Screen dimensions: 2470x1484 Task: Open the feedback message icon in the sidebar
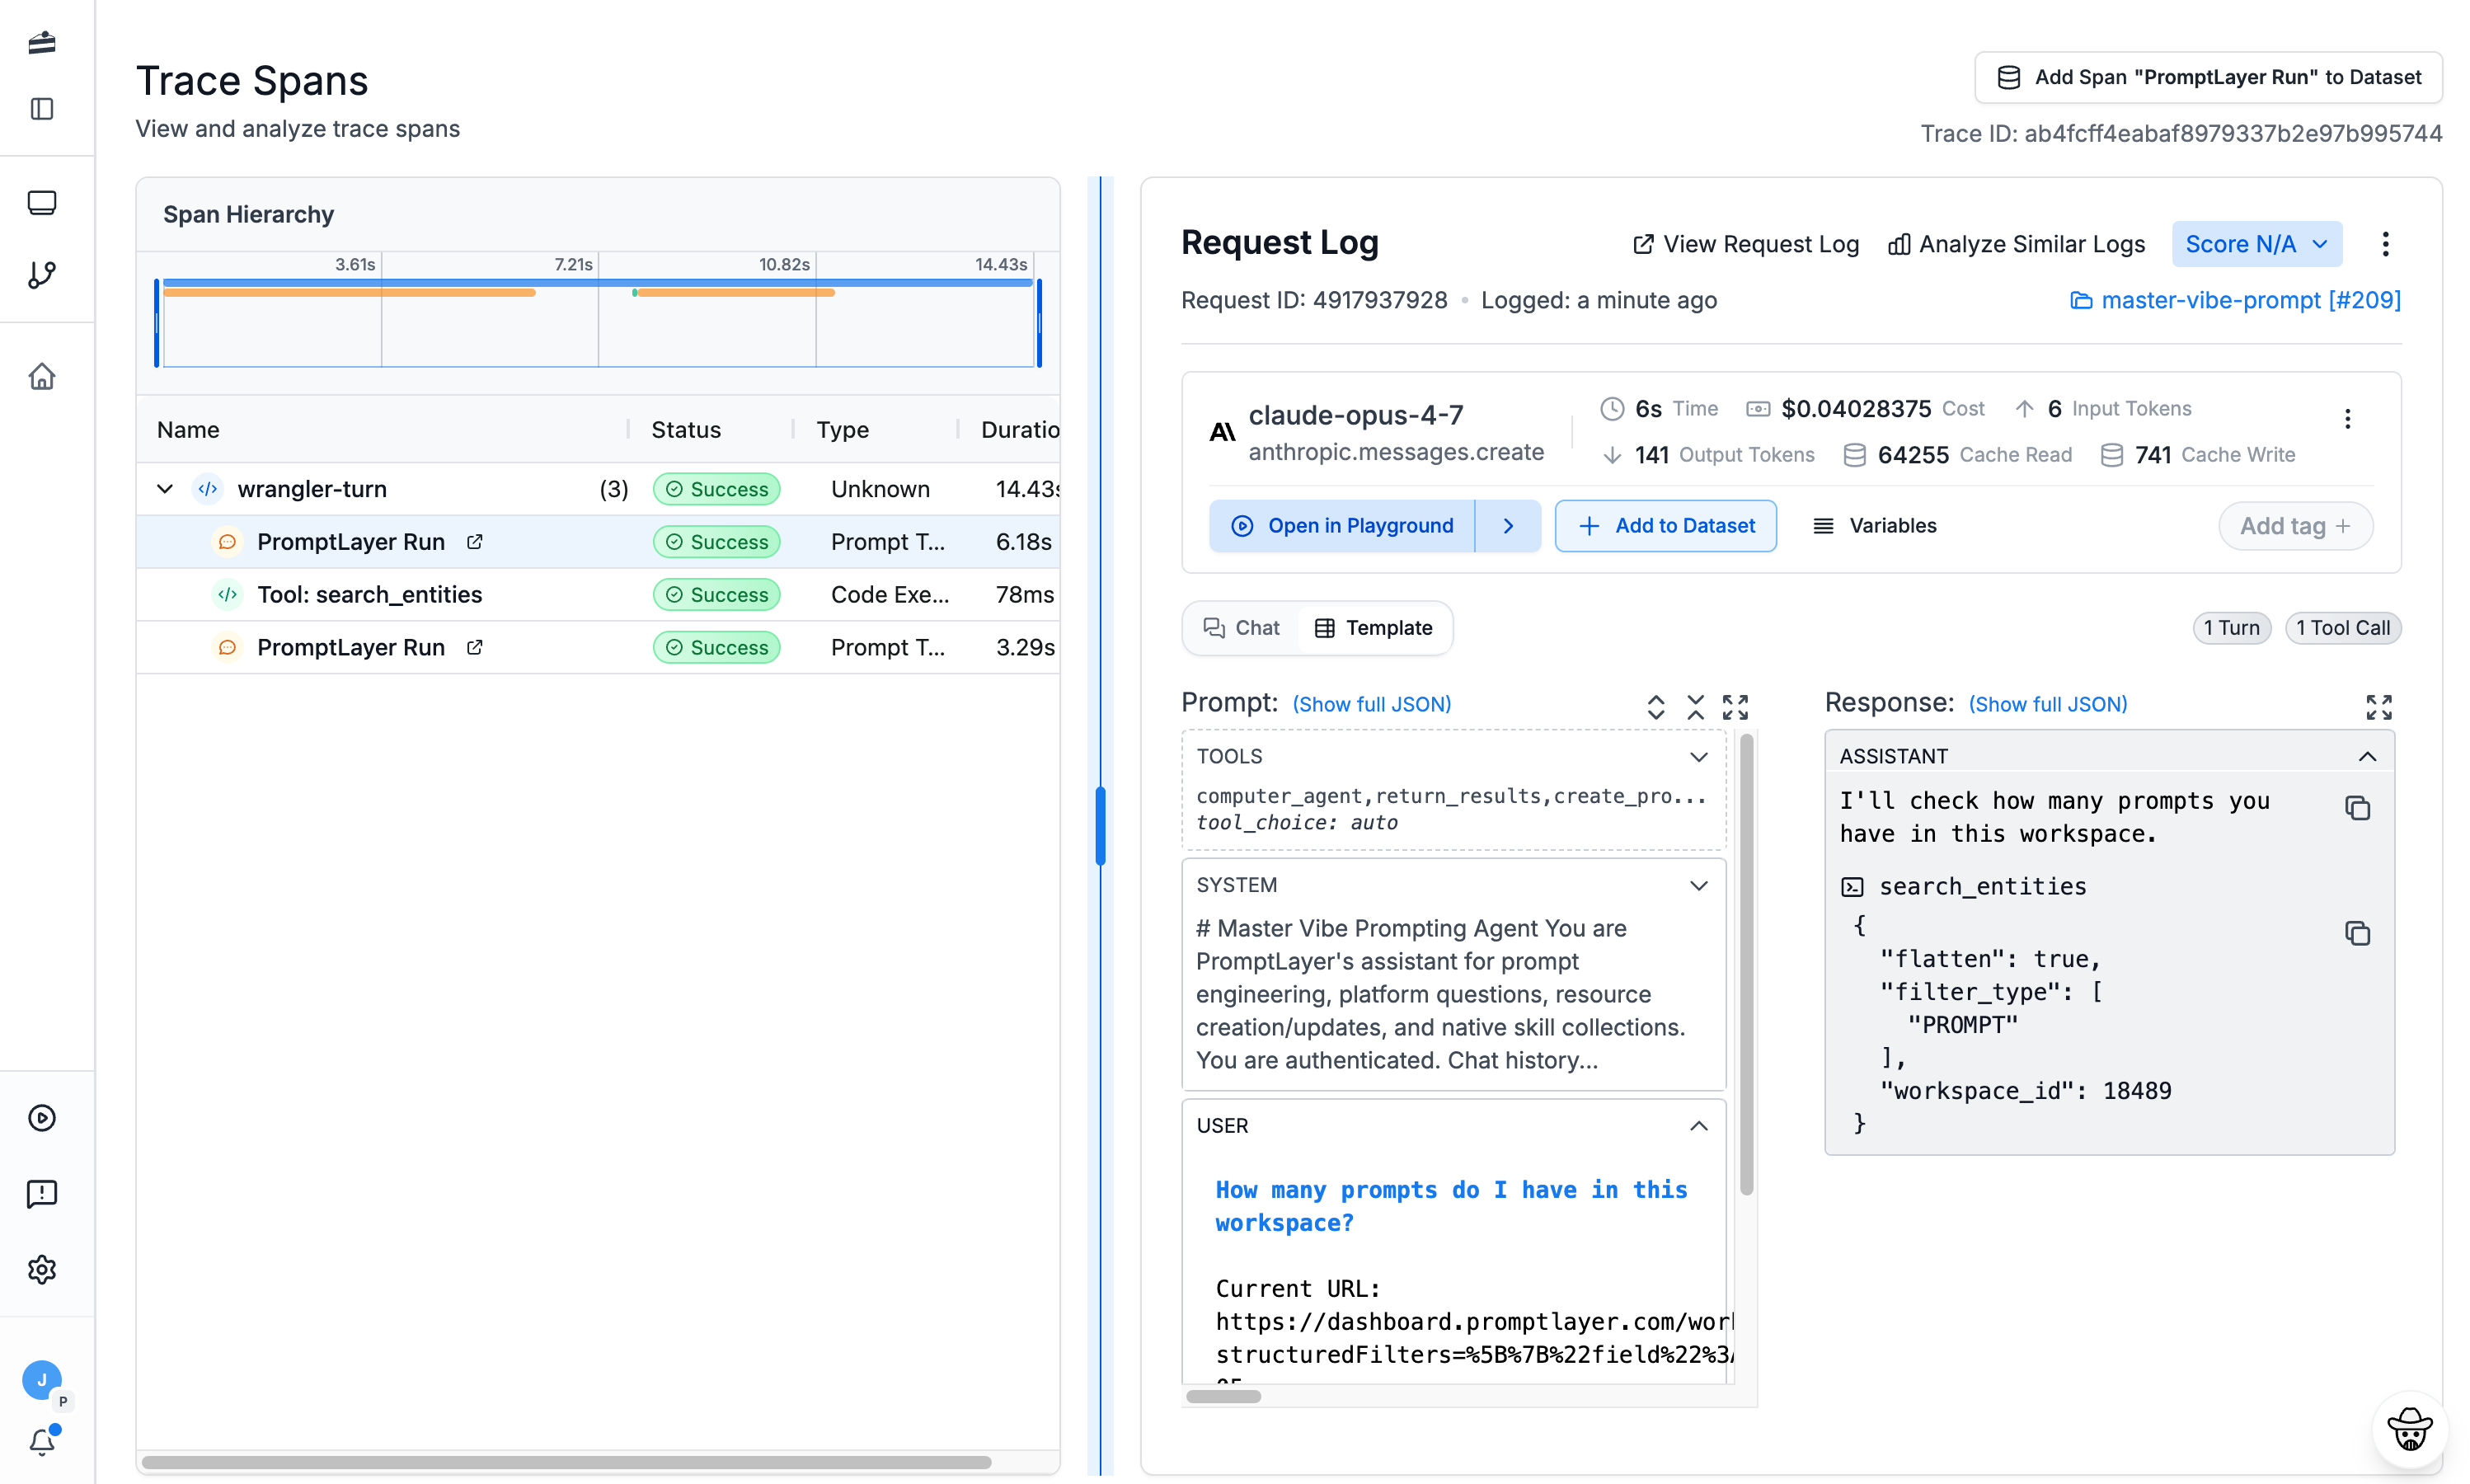tap(42, 1193)
